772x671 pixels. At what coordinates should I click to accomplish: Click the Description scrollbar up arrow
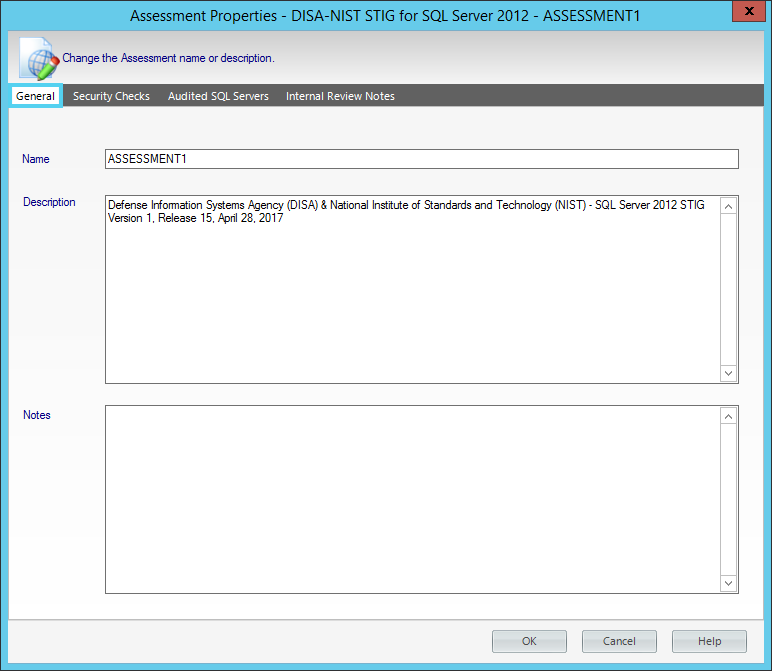click(728, 206)
